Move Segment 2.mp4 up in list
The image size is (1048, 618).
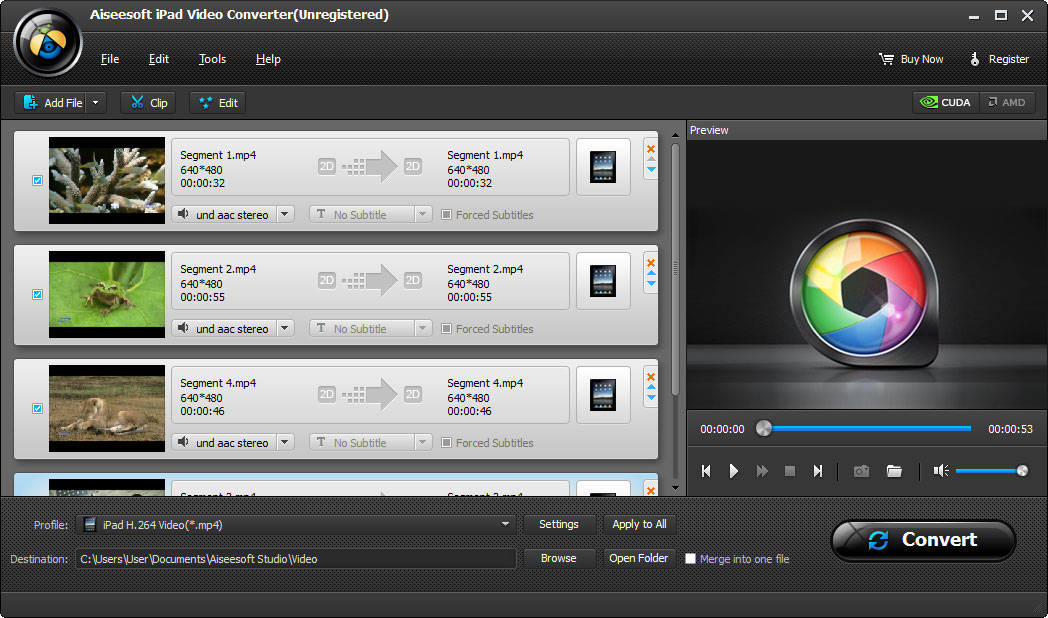pyautogui.click(x=651, y=273)
